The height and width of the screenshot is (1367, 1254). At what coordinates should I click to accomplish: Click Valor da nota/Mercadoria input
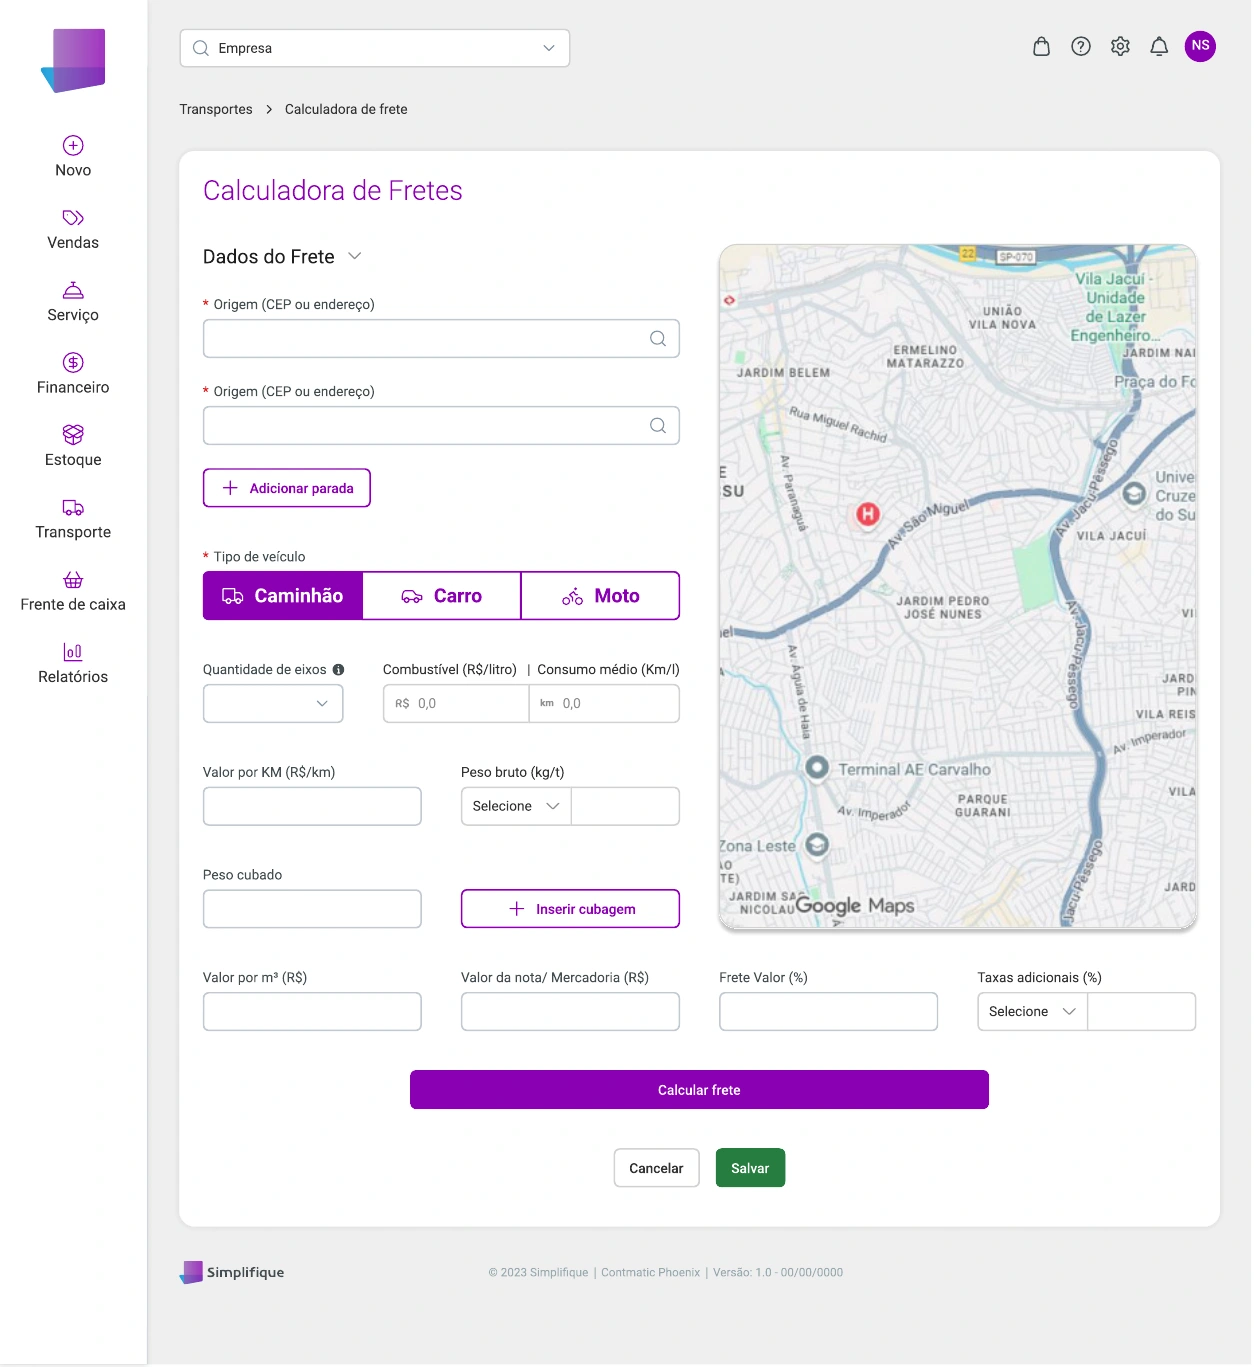pyautogui.click(x=570, y=1012)
